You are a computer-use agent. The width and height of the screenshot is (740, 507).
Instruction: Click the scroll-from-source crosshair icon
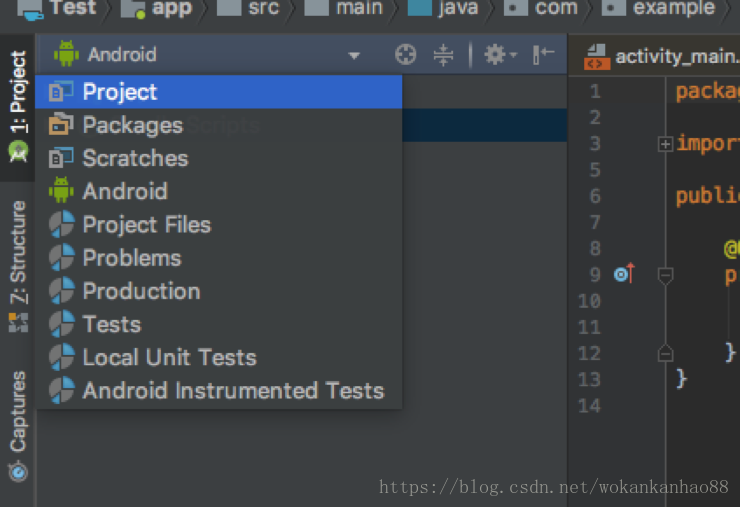tap(405, 55)
